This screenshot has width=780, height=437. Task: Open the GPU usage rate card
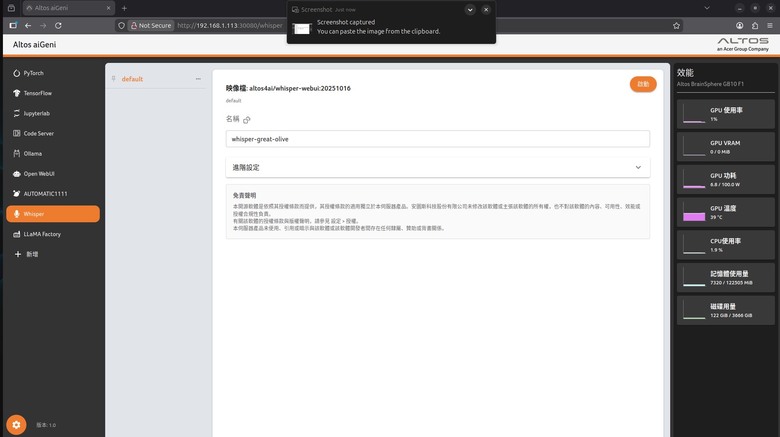[725, 114]
